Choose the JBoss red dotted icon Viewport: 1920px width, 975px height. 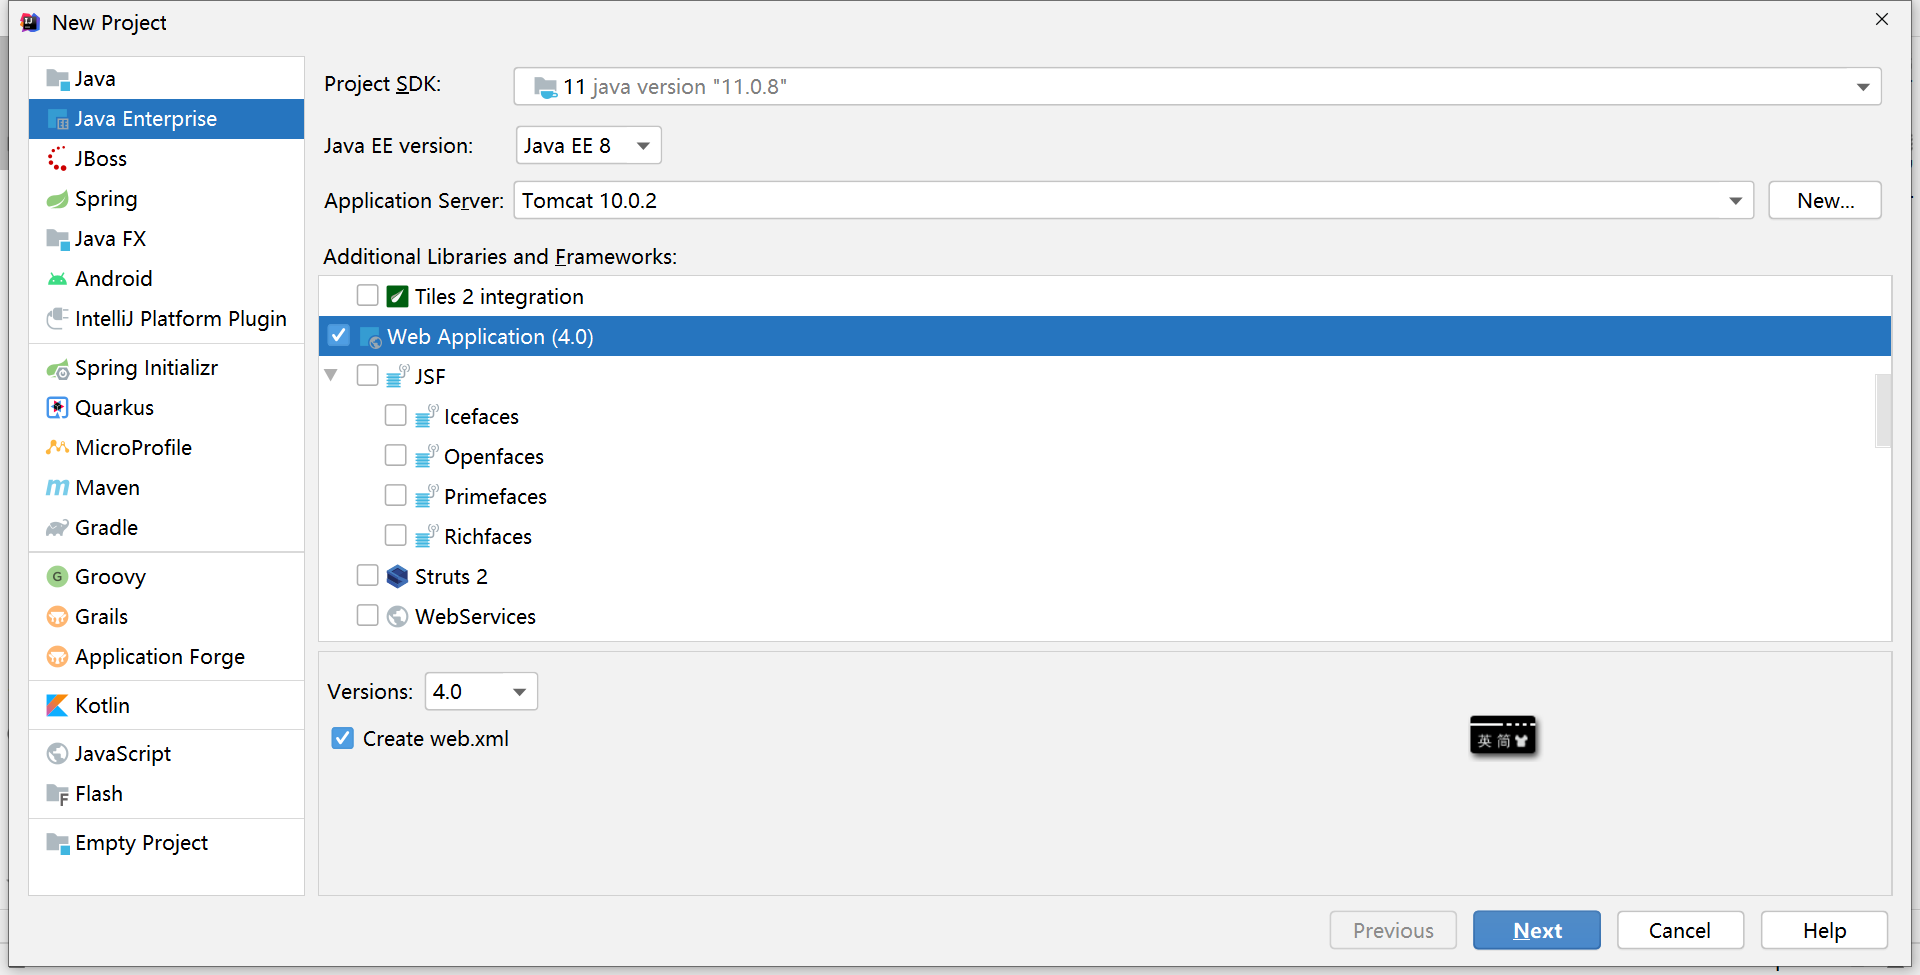point(58,159)
